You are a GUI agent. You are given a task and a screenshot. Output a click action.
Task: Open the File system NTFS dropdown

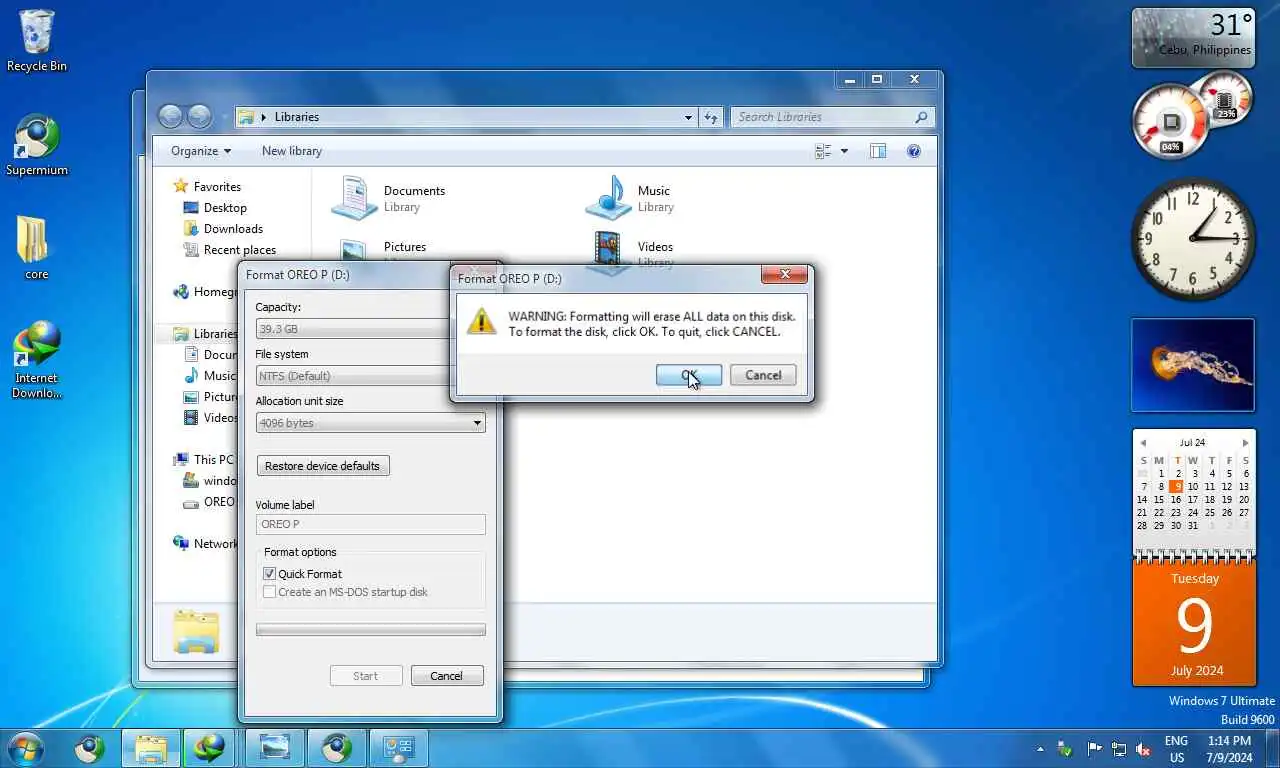[x=353, y=376]
